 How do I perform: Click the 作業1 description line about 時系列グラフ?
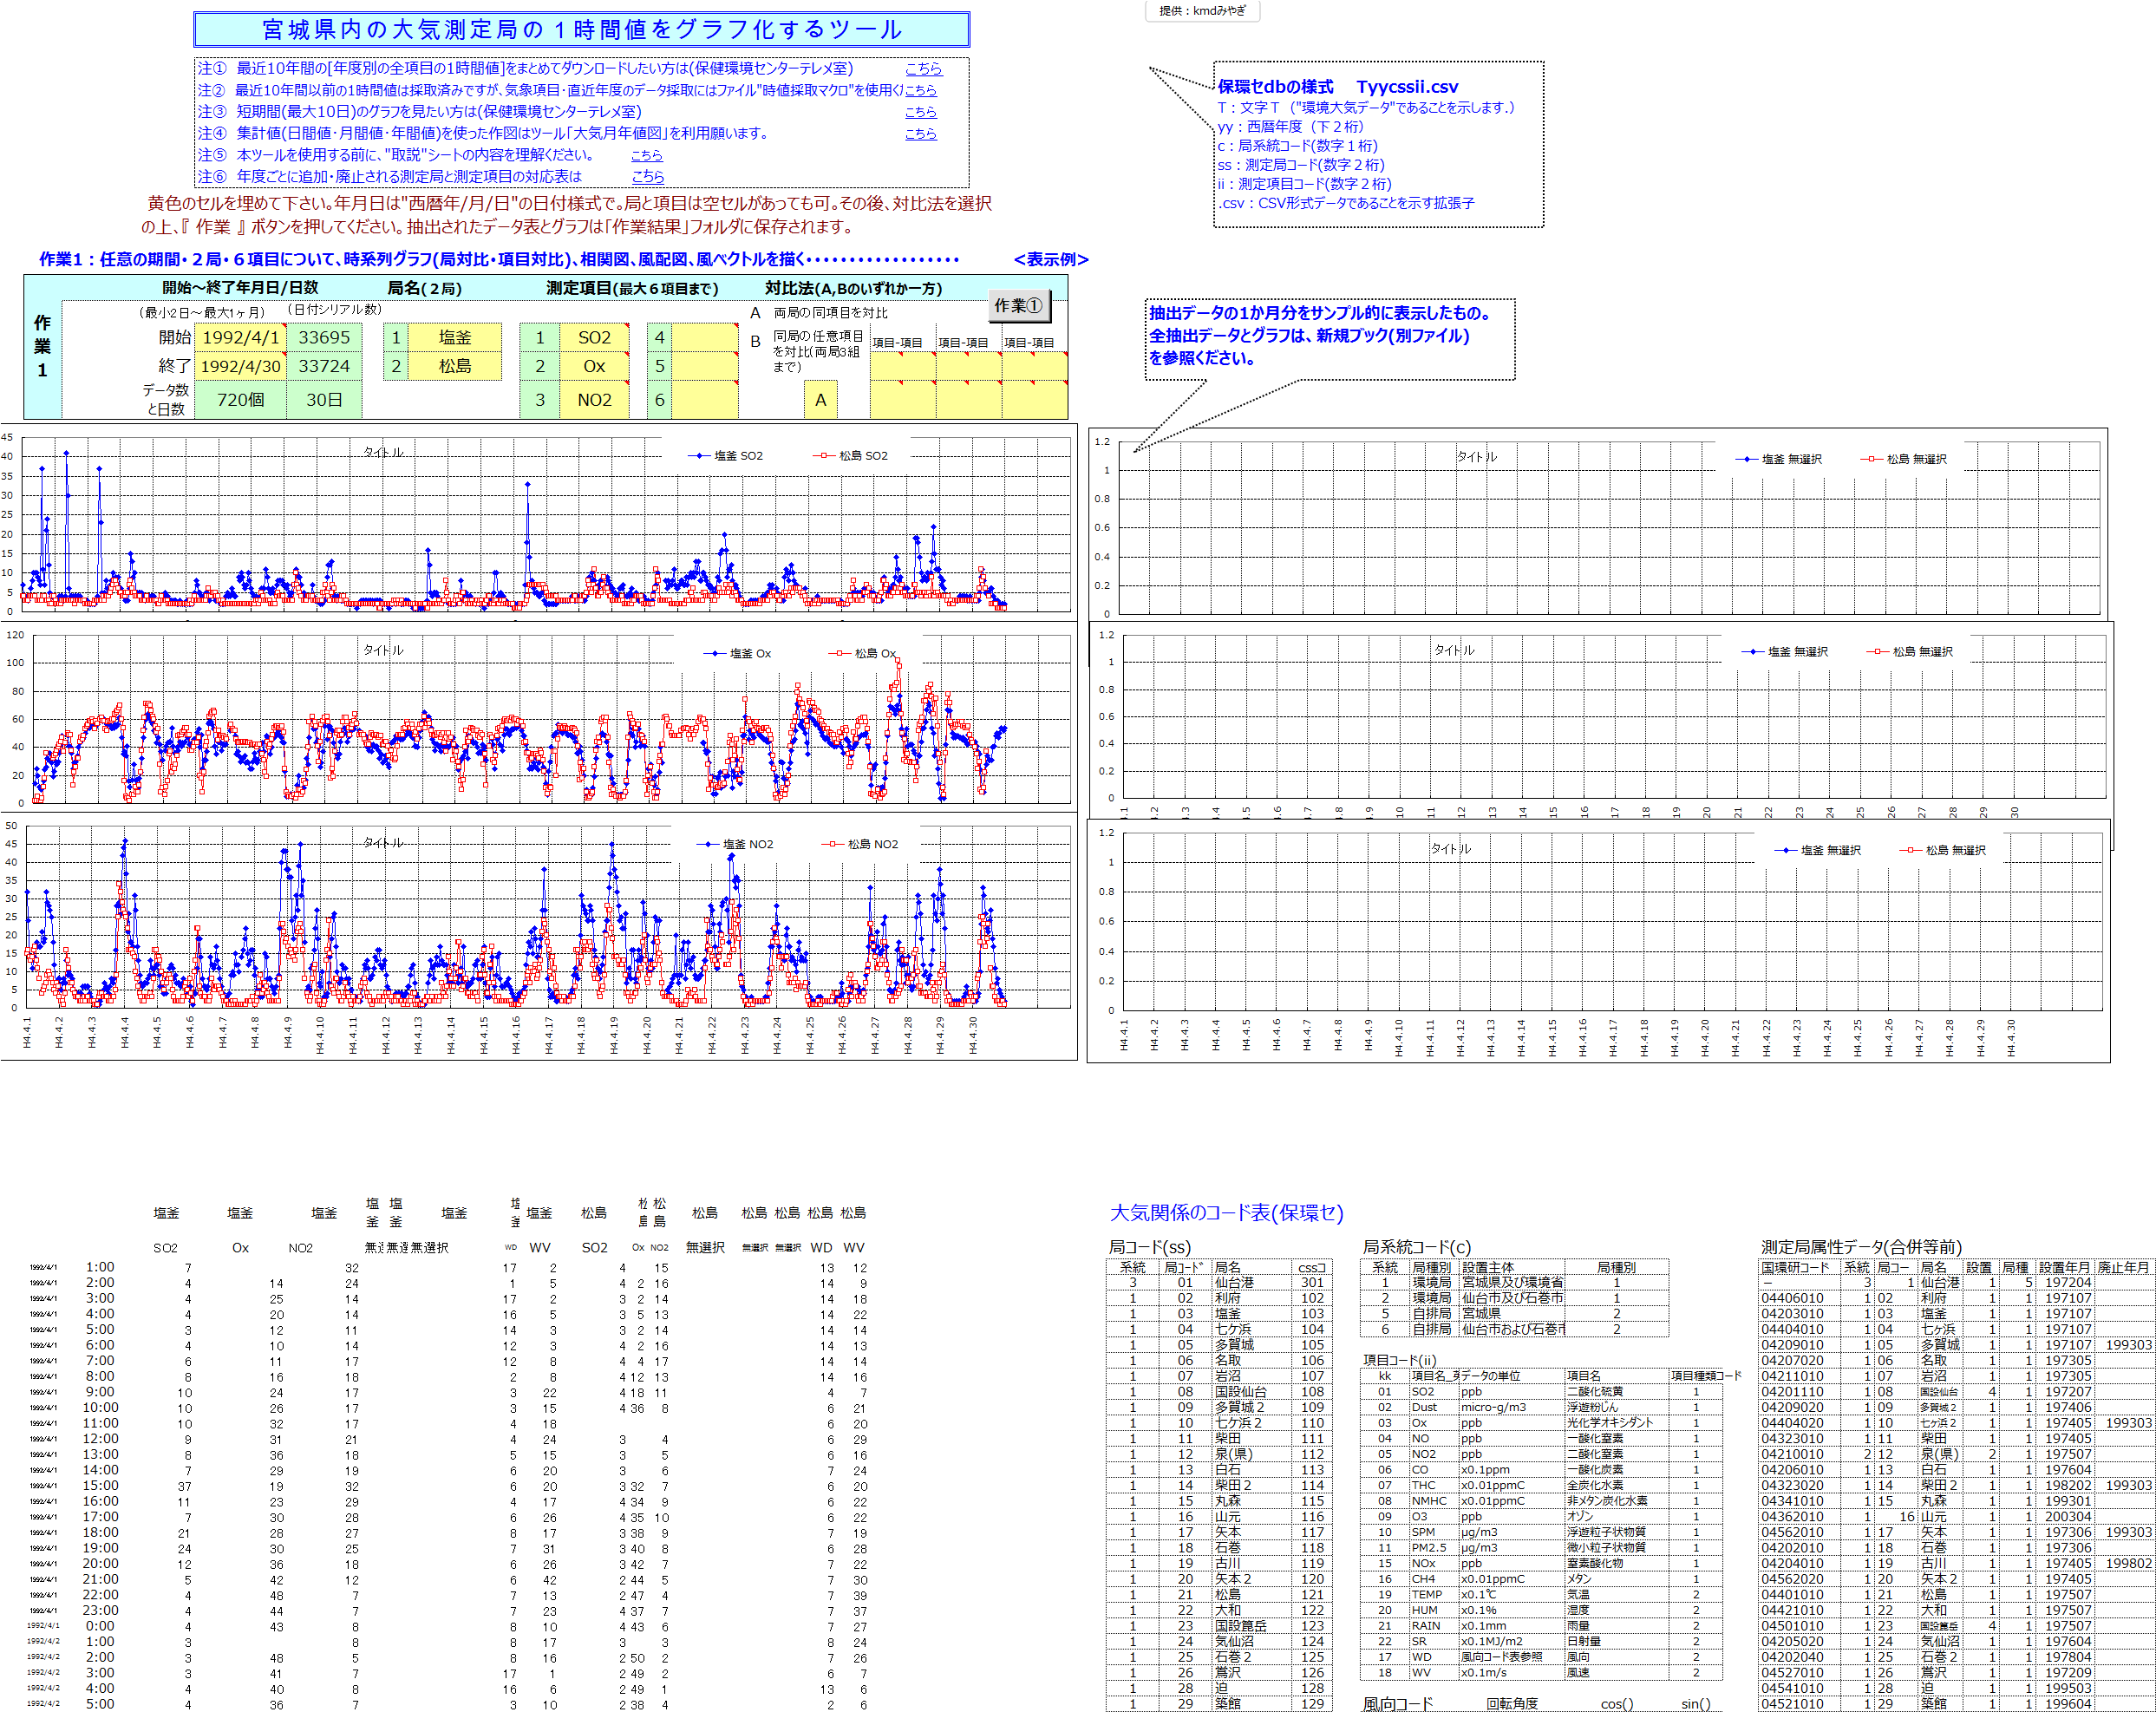[x=499, y=259]
